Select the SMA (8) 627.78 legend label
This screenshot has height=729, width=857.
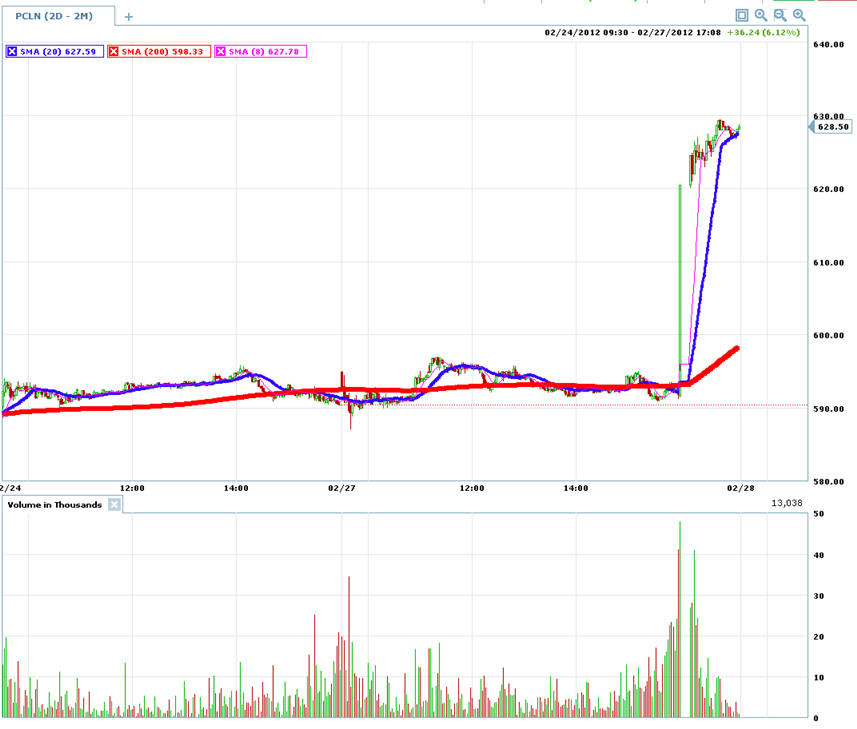[x=264, y=51]
